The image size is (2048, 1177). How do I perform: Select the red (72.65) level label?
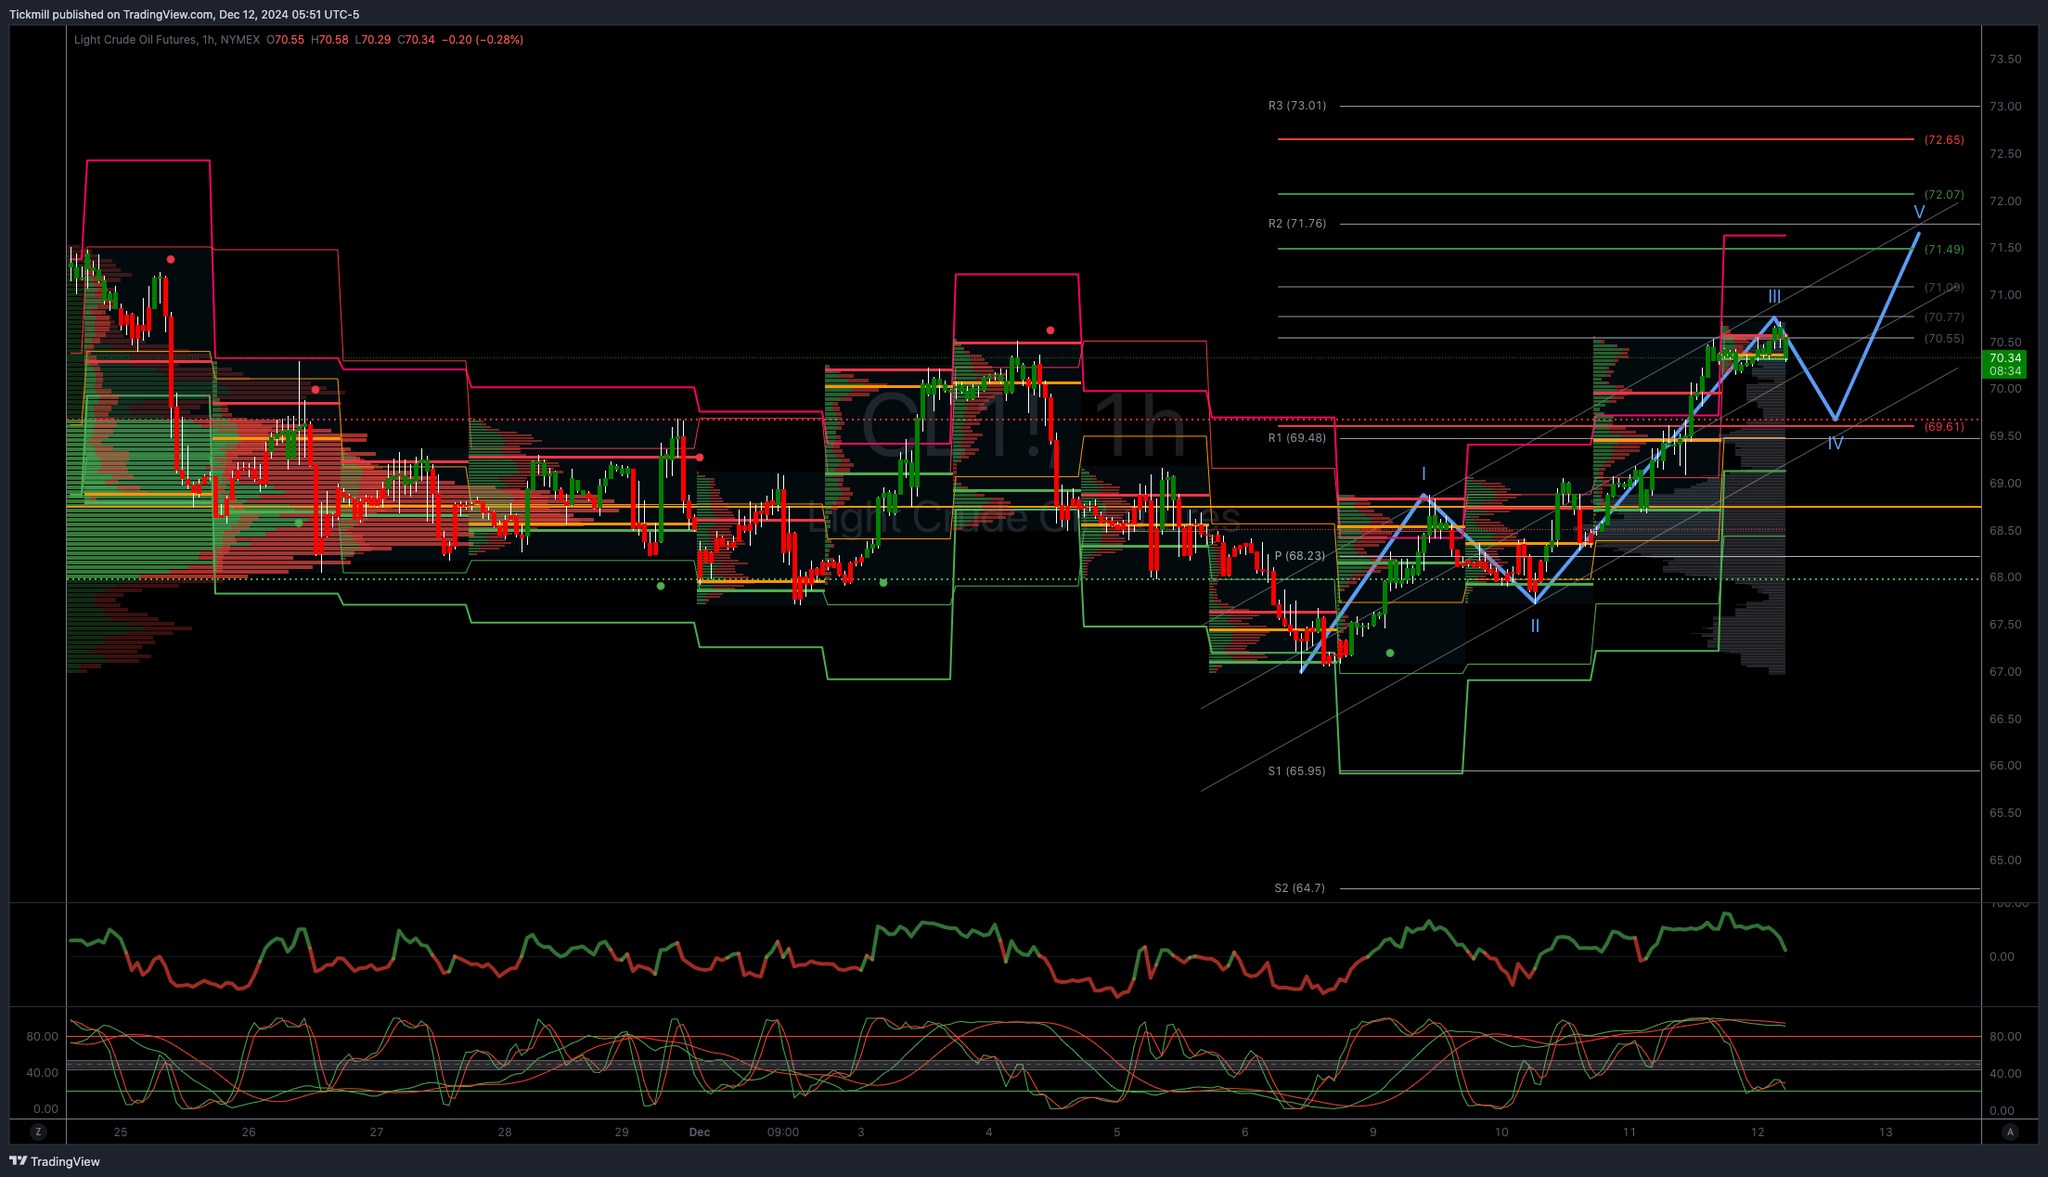1944,140
